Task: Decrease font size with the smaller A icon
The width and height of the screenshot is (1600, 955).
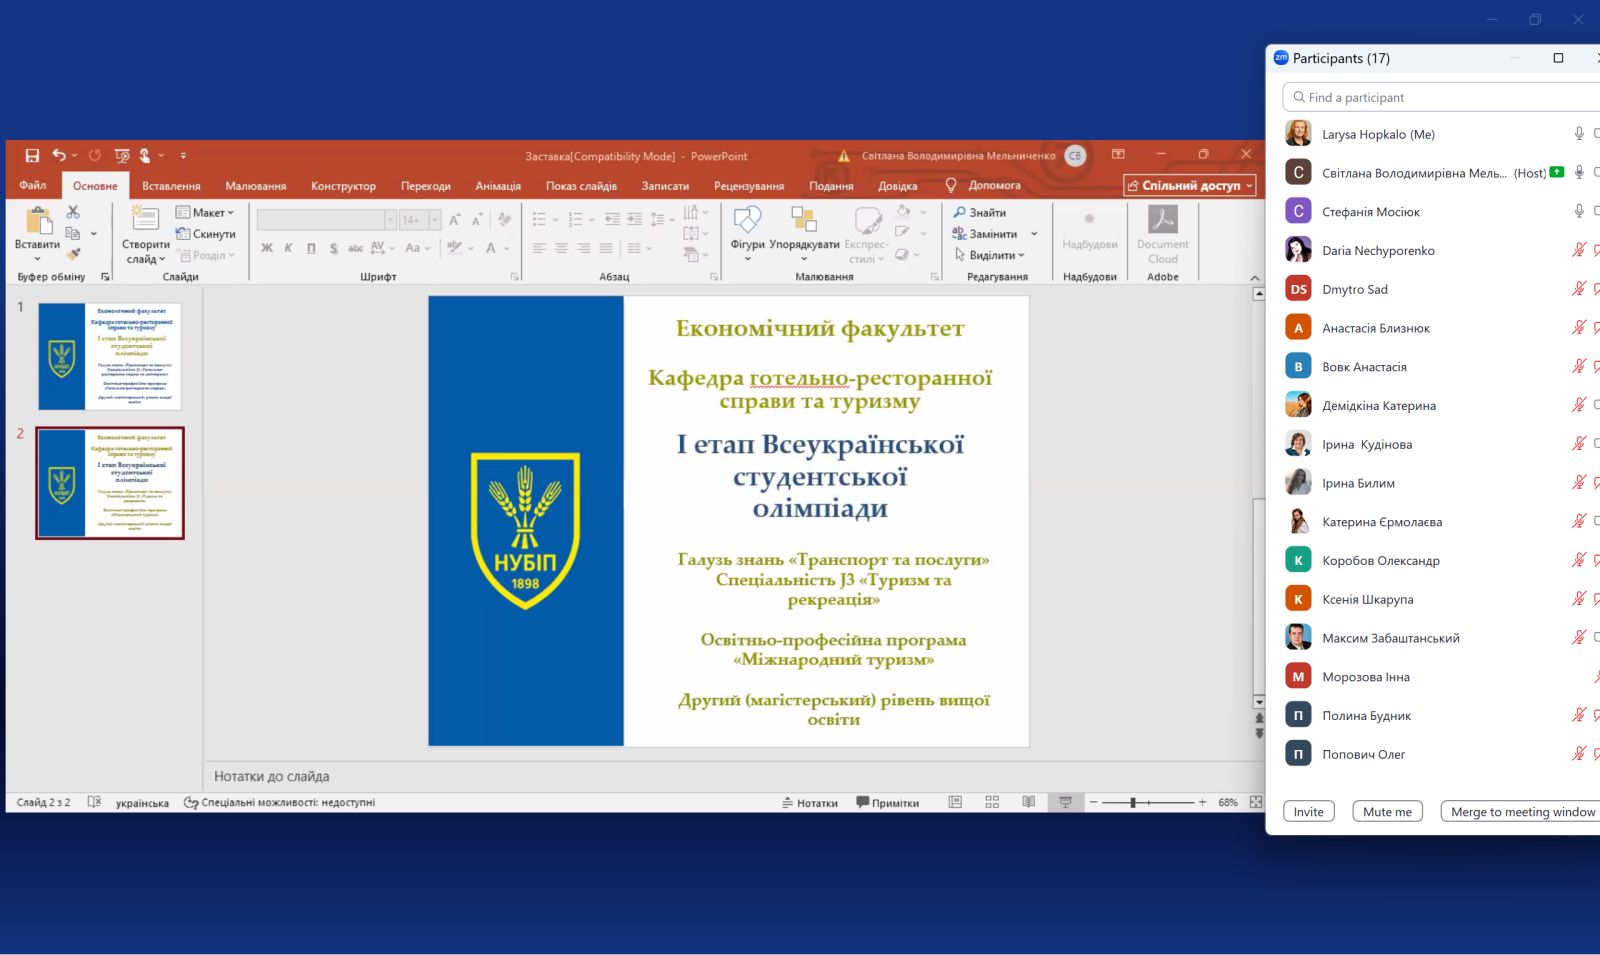Action: point(476,220)
